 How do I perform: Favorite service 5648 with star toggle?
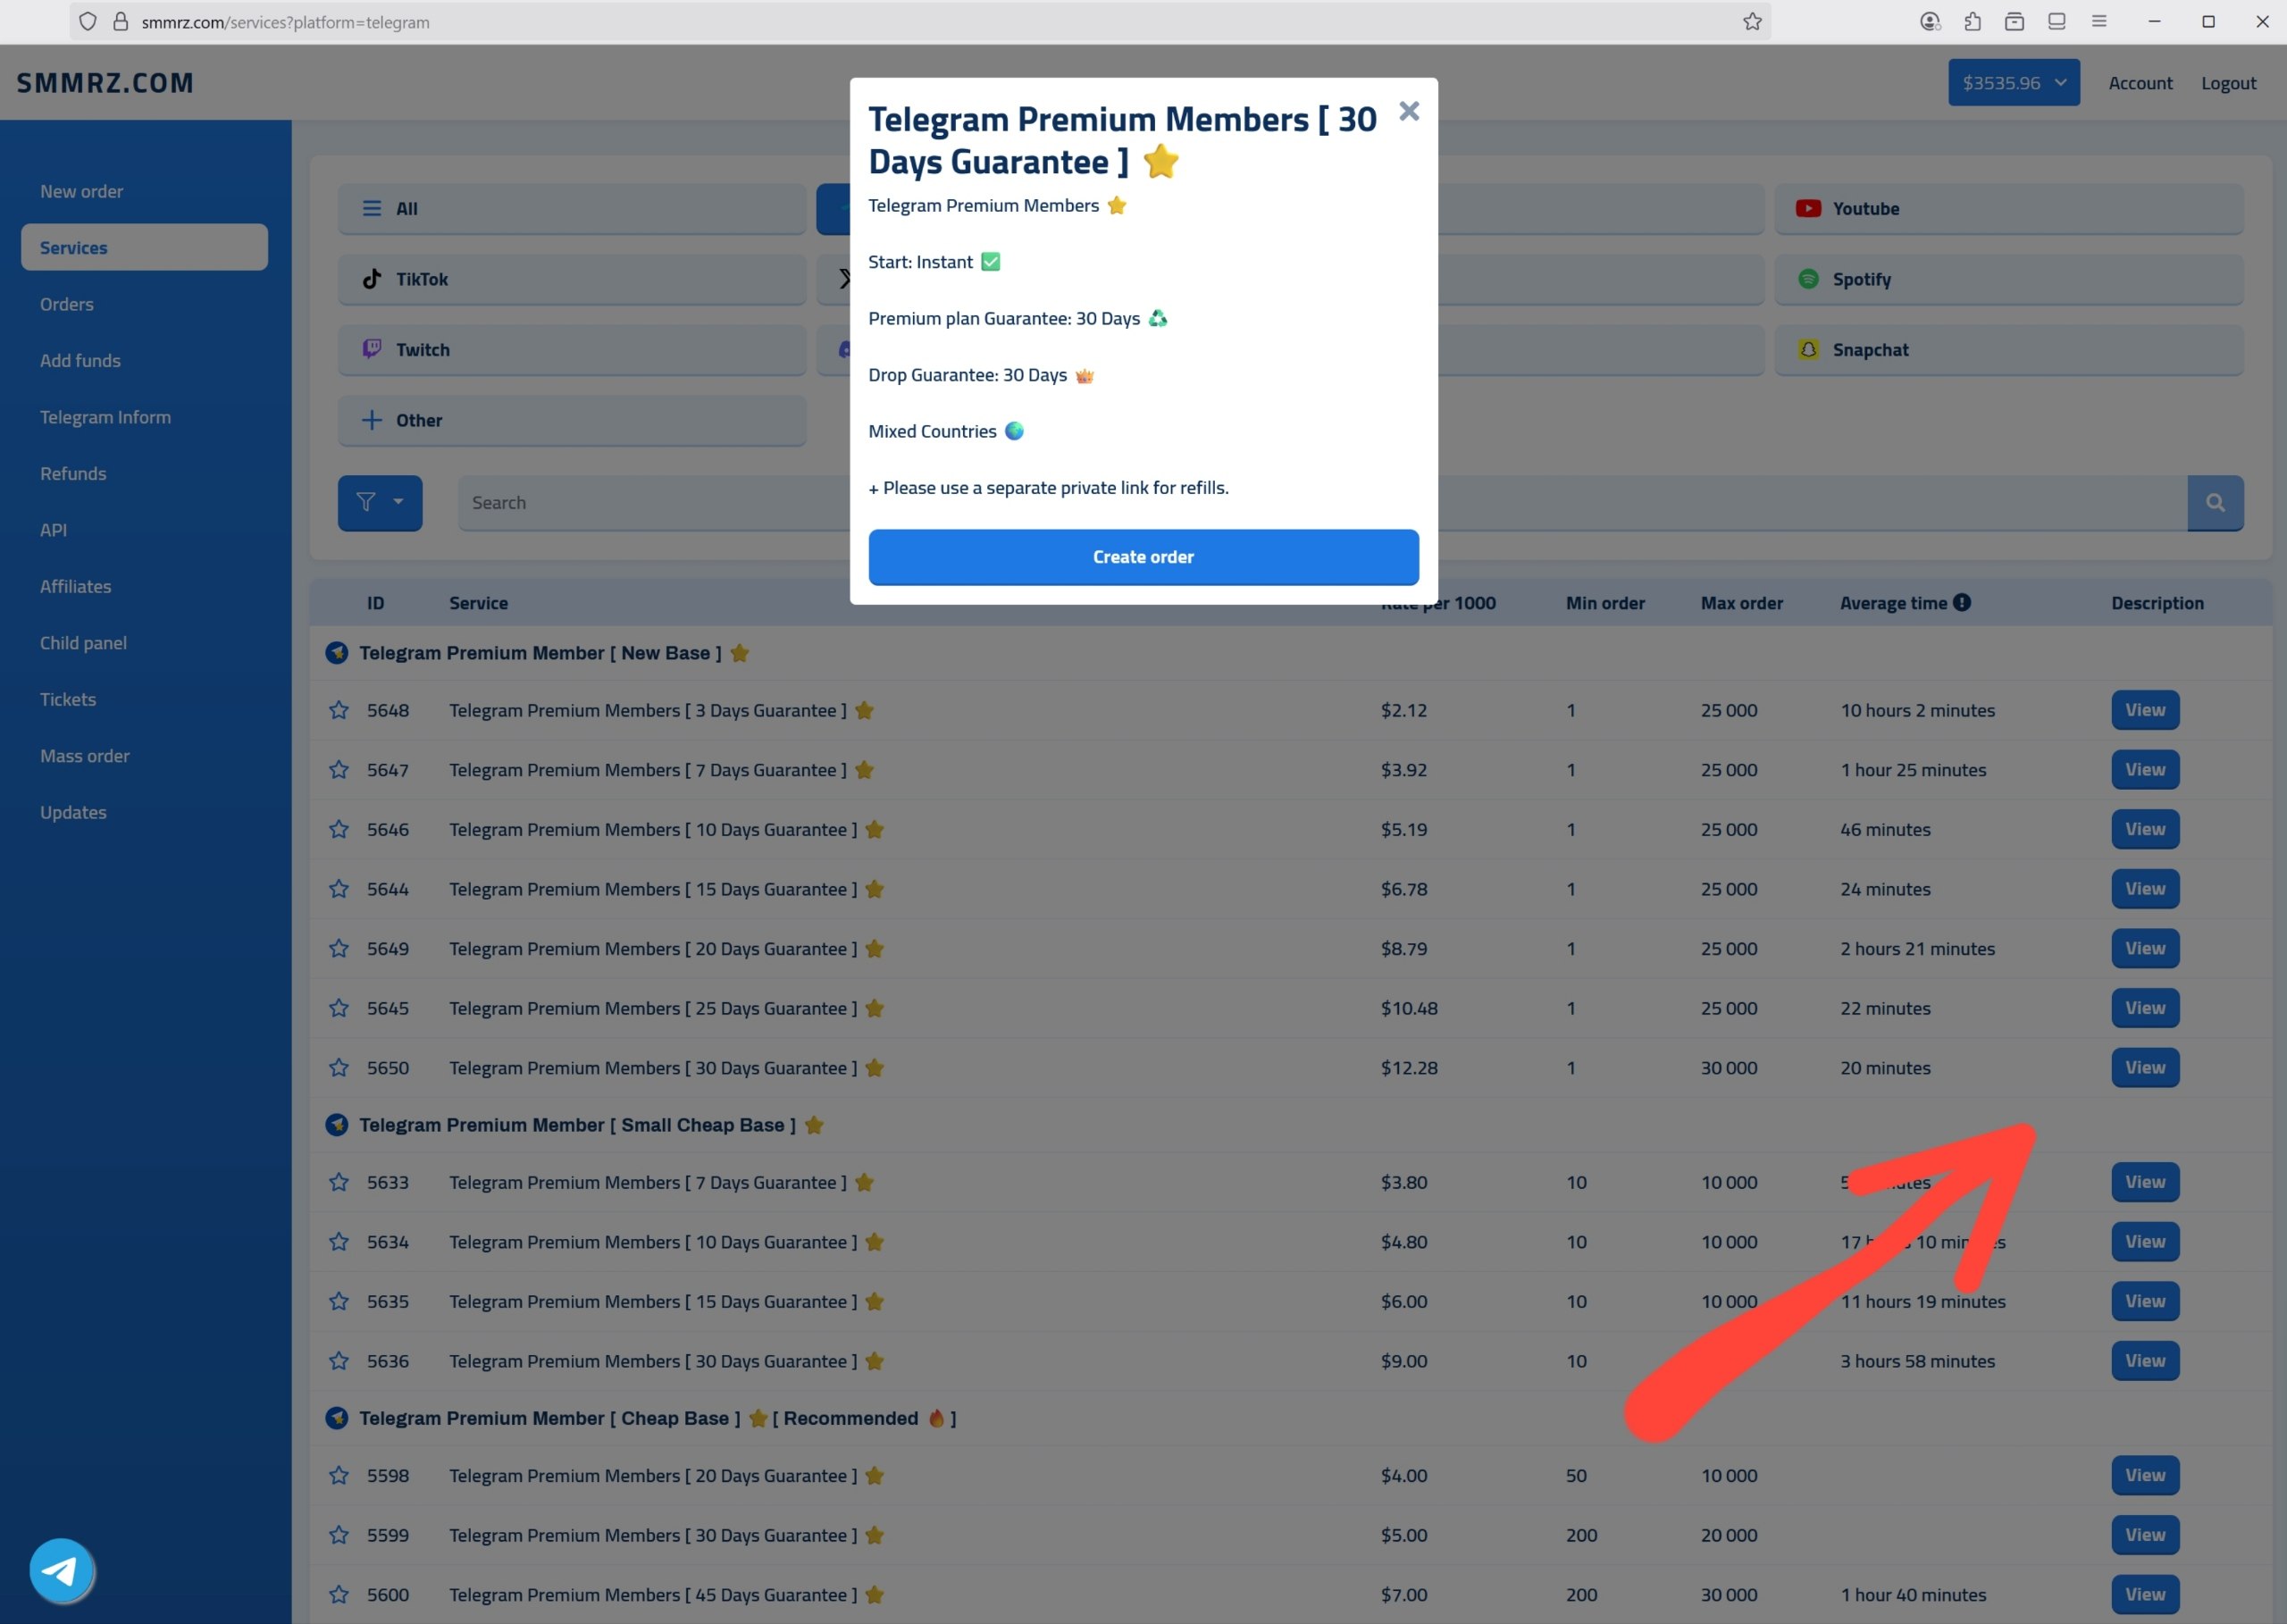coord(339,711)
